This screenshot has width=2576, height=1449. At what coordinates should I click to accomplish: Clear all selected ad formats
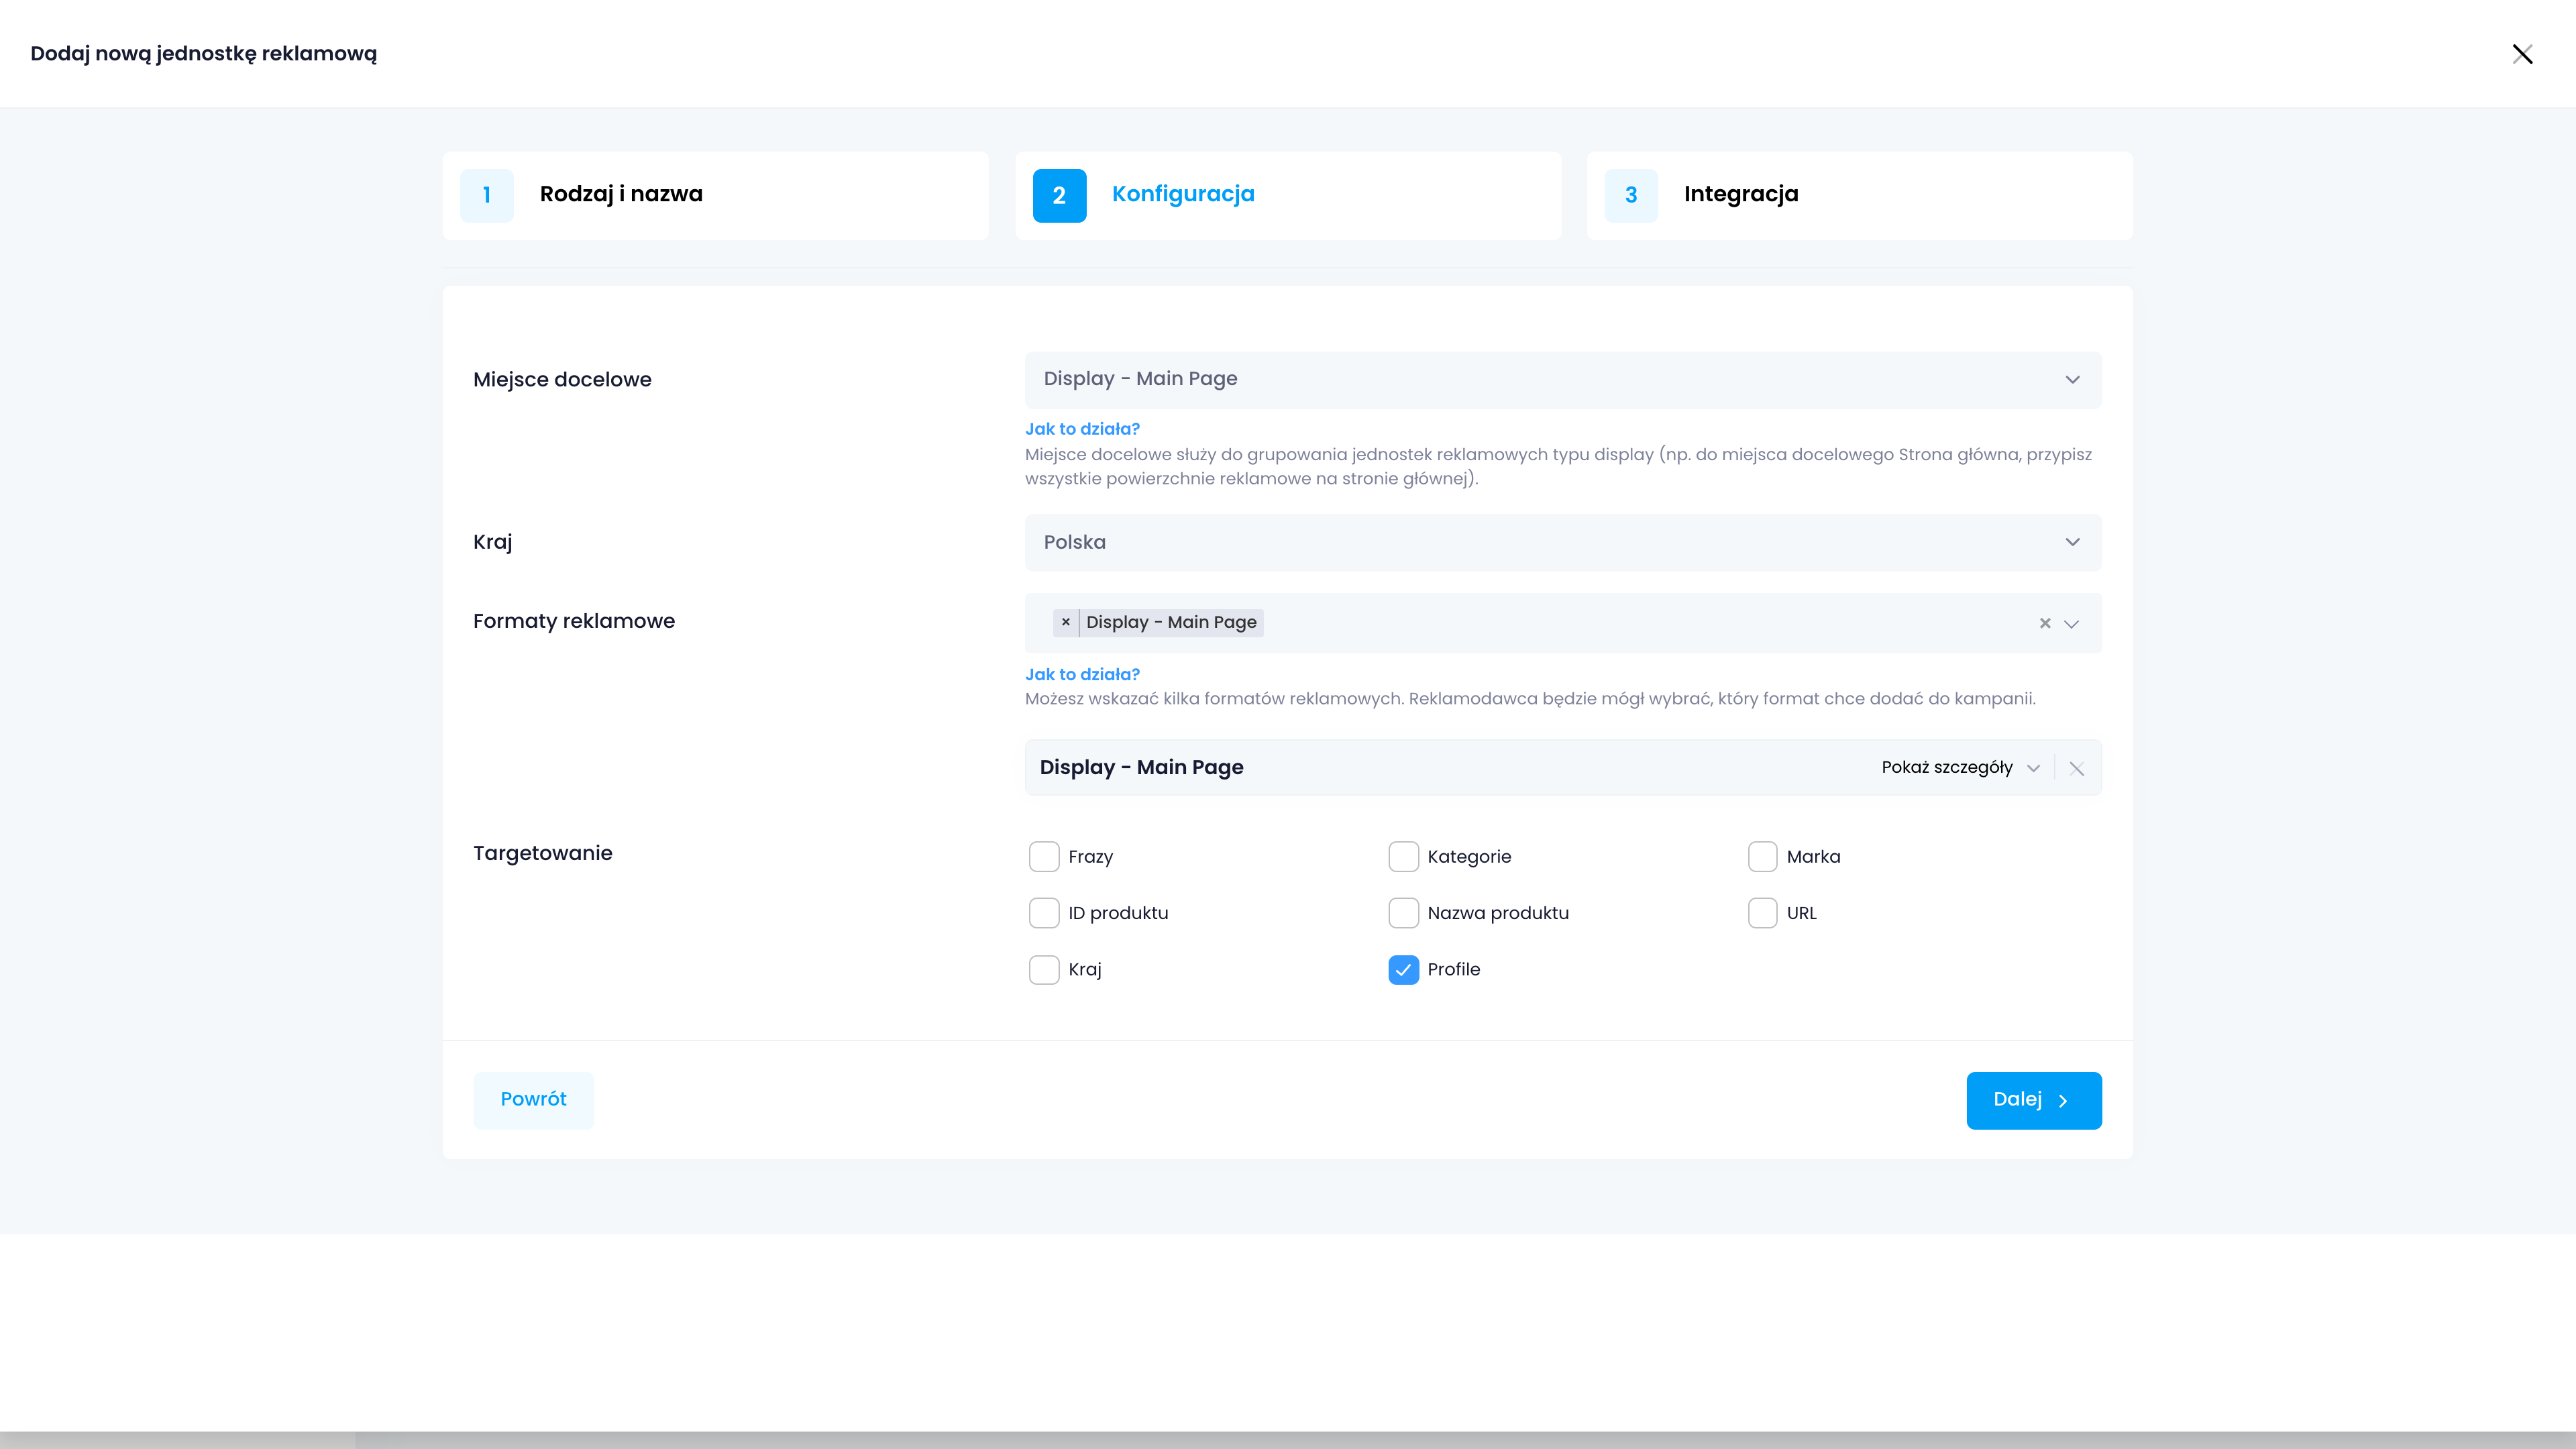point(2045,623)
